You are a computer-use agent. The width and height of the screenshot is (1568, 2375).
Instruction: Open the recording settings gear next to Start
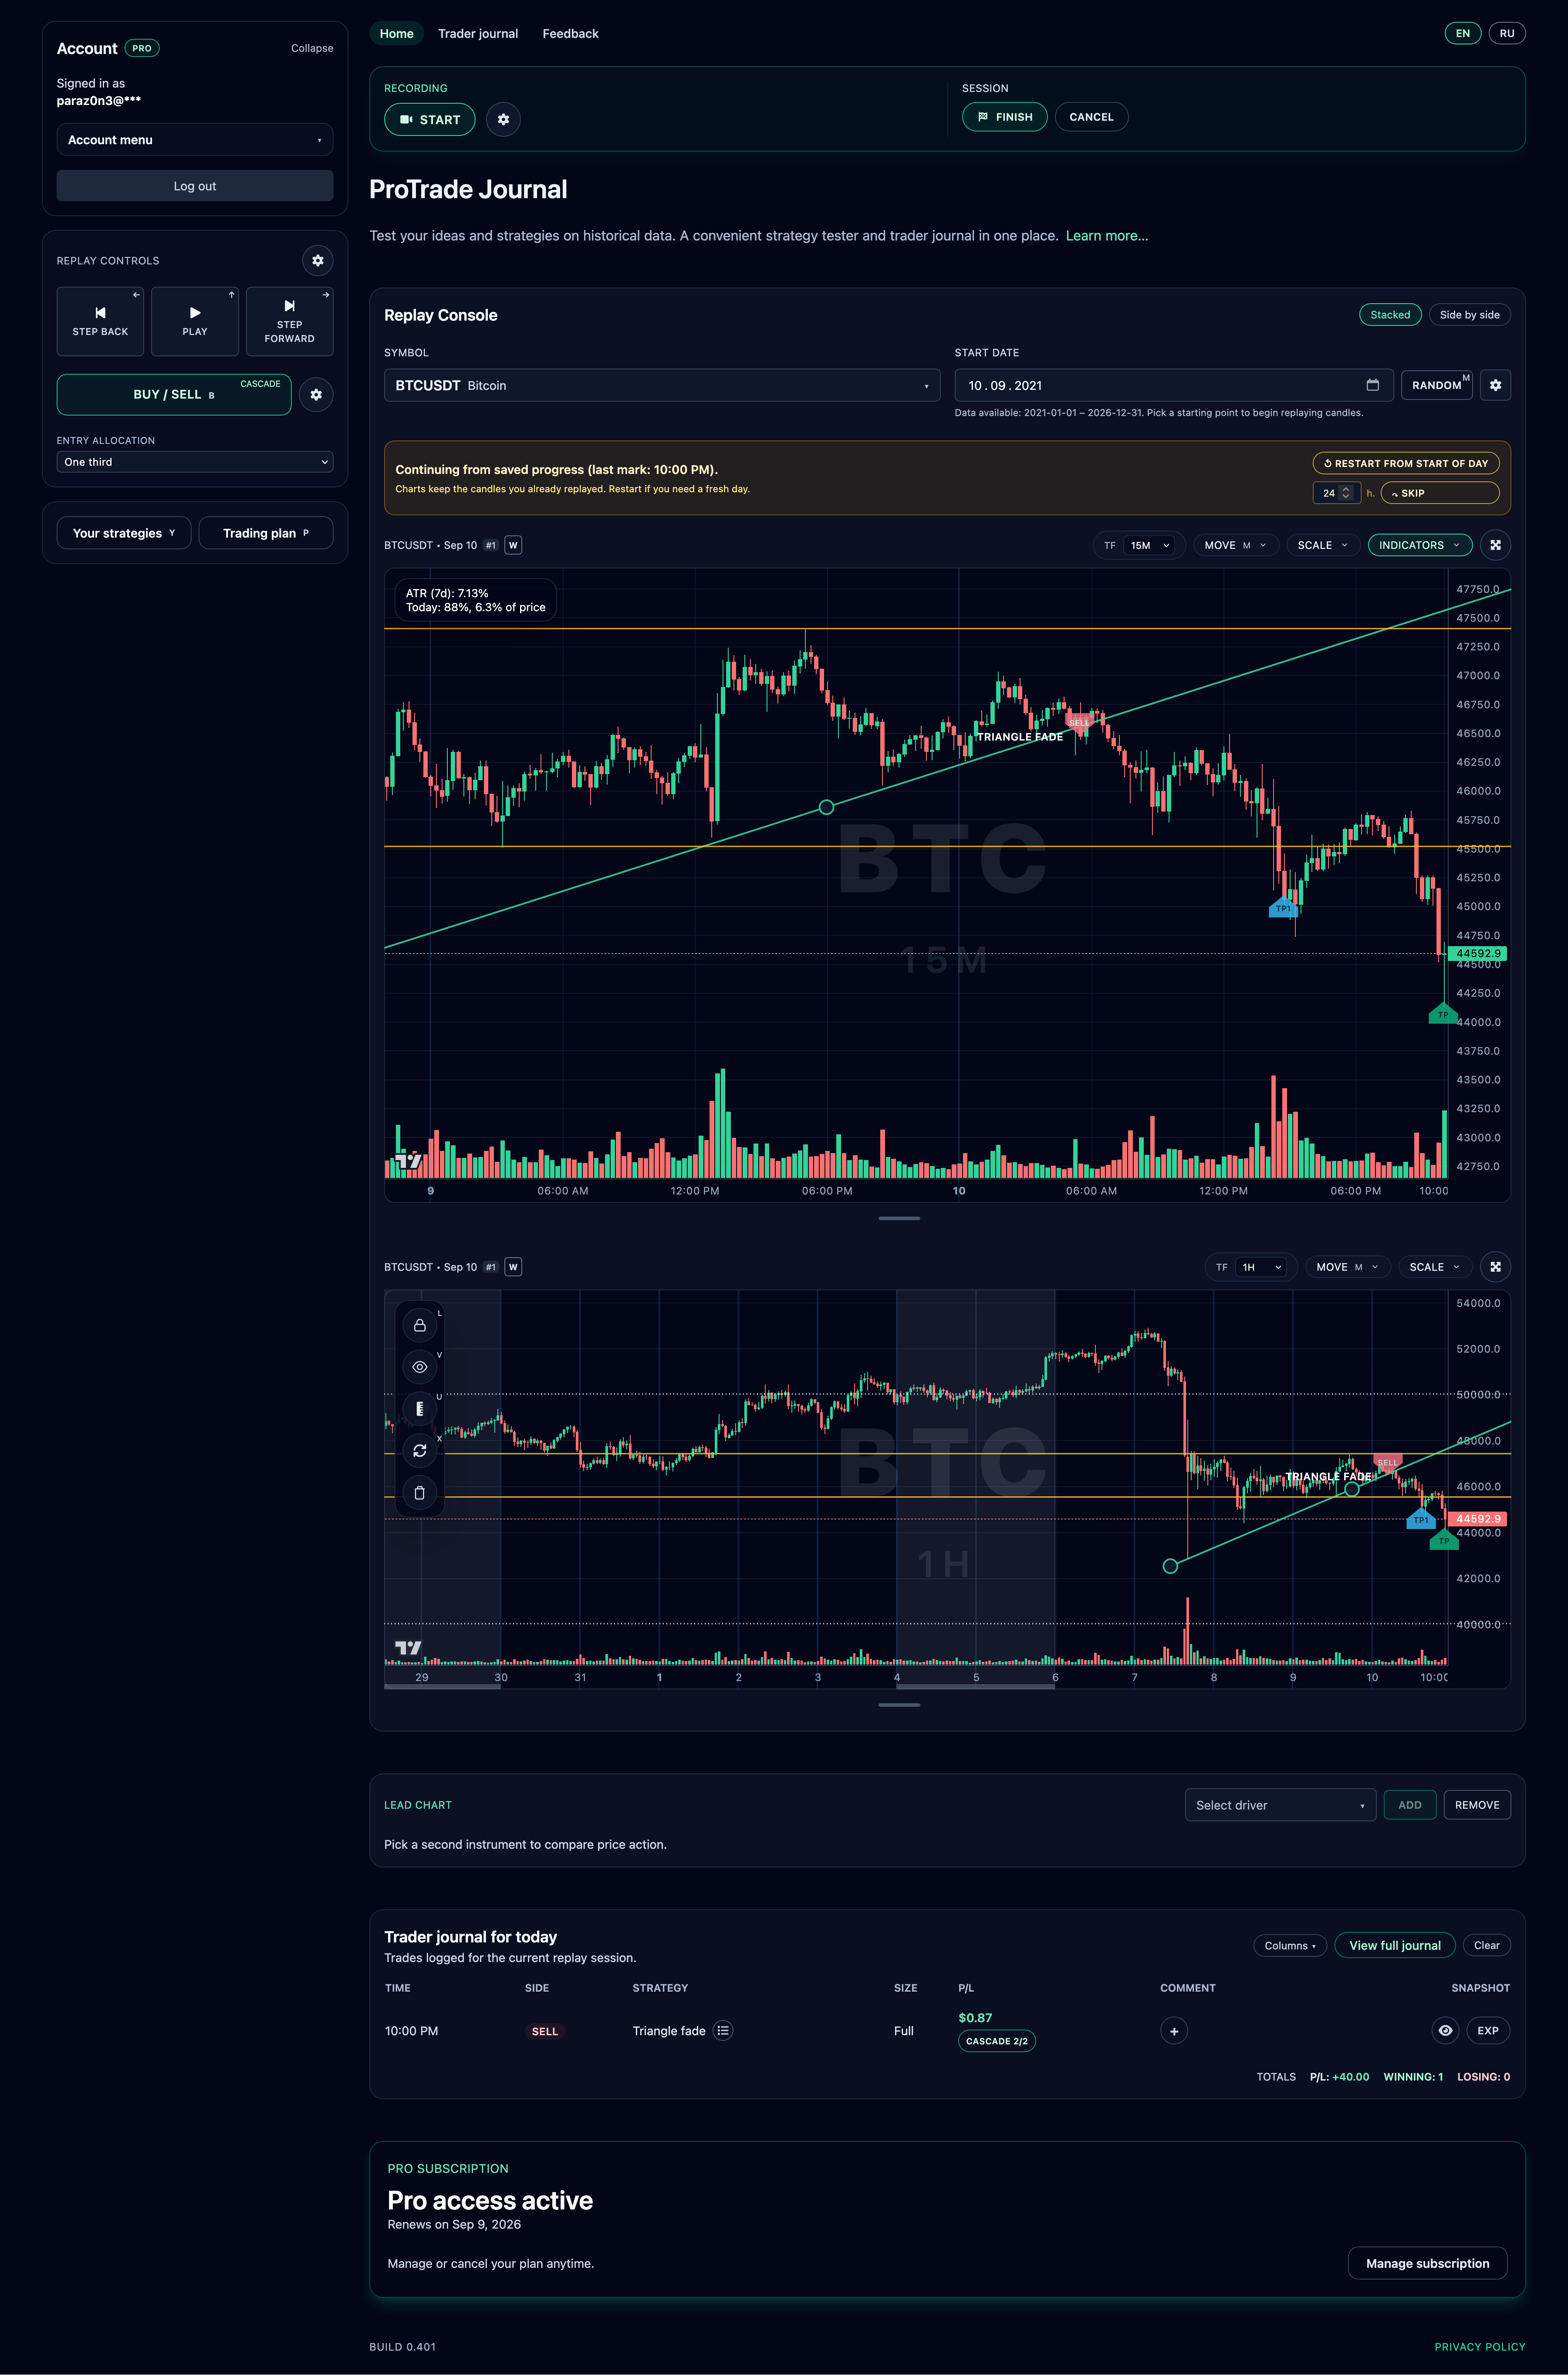coord(503,119)
